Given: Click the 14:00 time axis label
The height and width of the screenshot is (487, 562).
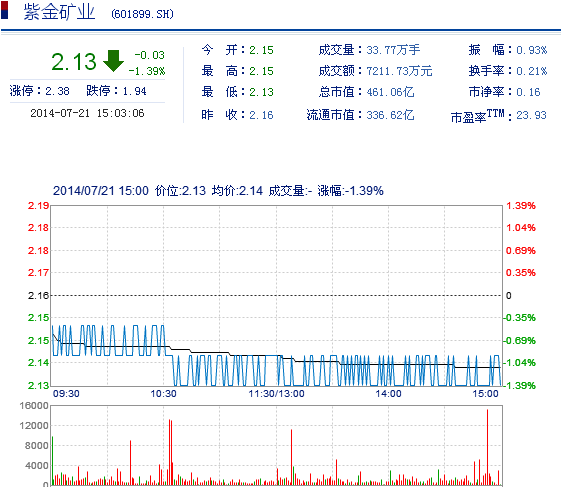Looking at the screenshot, I should (389, 393).
